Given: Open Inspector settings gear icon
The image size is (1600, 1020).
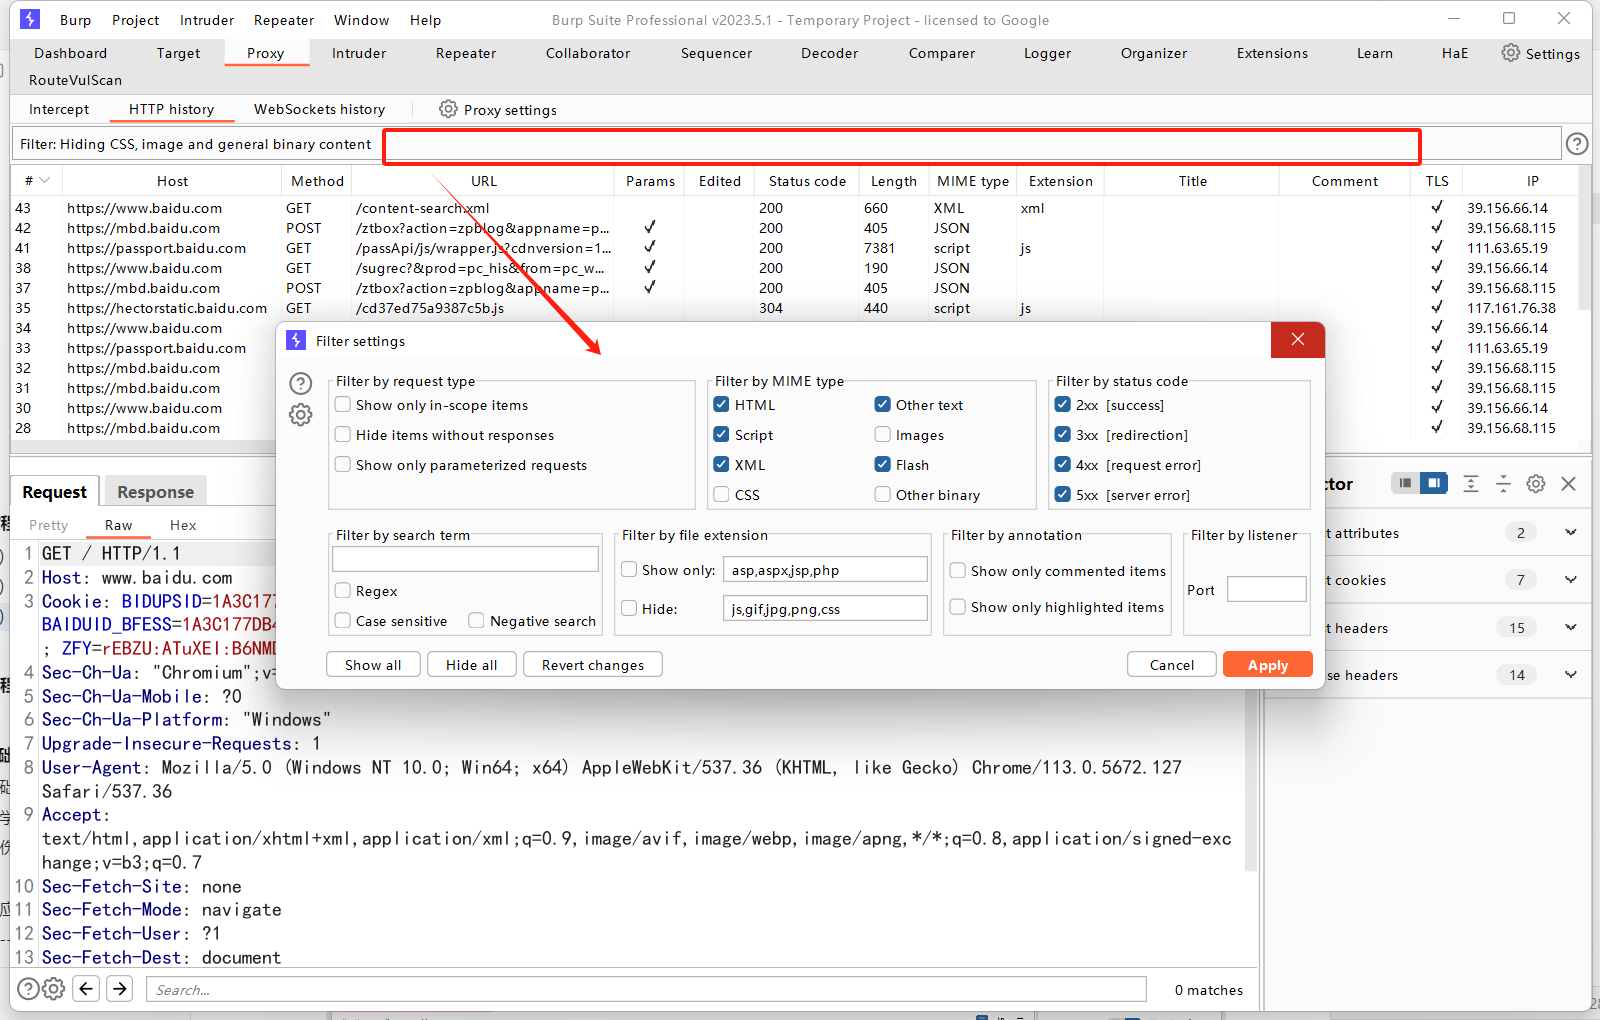Looking at the screenshot, I should point(1536,484).
